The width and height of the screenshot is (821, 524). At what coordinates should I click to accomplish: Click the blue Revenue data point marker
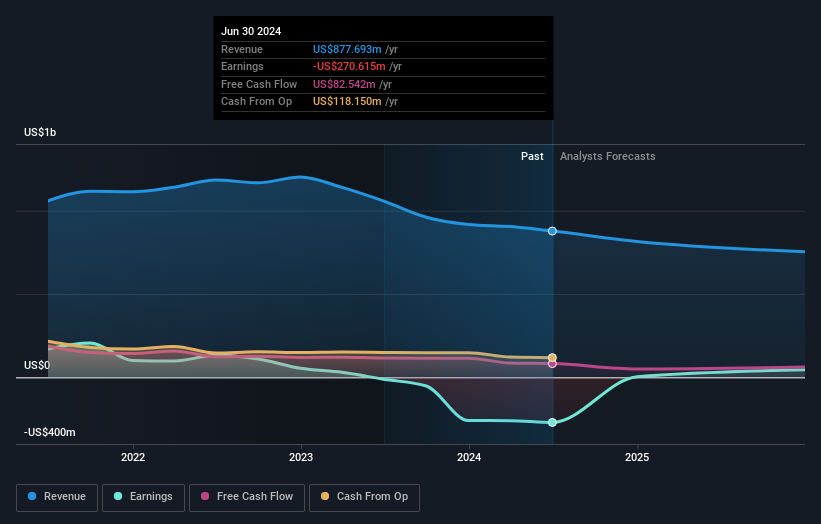pos(552,231)
